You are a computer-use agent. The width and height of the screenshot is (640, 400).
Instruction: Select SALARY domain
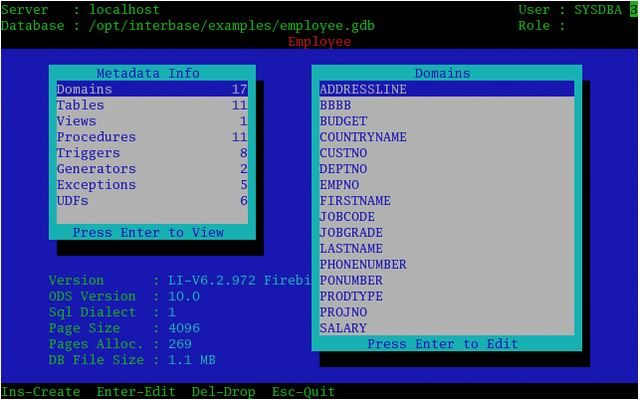447,328
